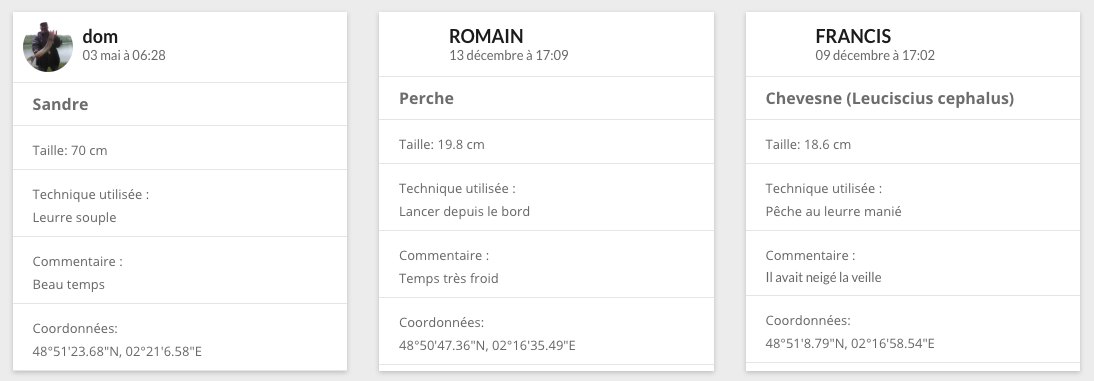Click the Temps très froid comment
1094x381 pixels.
point(449,278)
